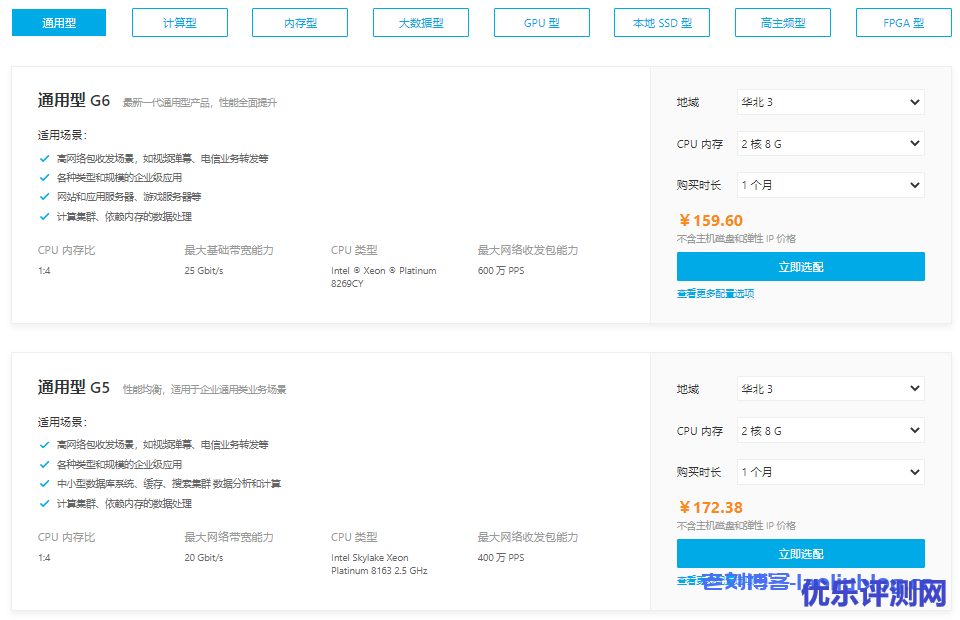This screenshot has width=960, height=620.
Task: Click 立即选配 for 通用型 G5
Action: (800, 554)
